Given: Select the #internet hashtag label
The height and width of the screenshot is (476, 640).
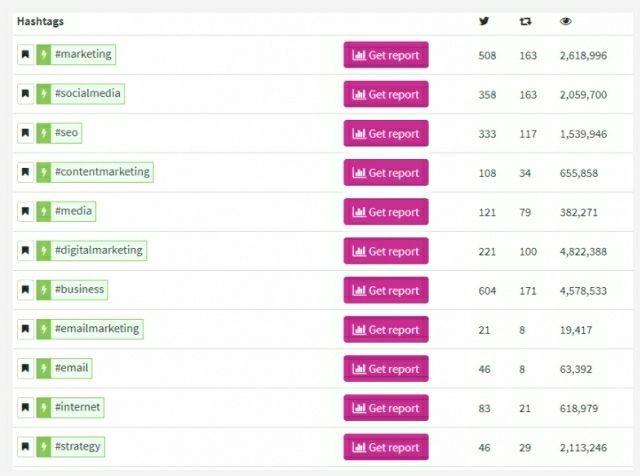Looking at the screenshot, I should [x=78, y=407].
